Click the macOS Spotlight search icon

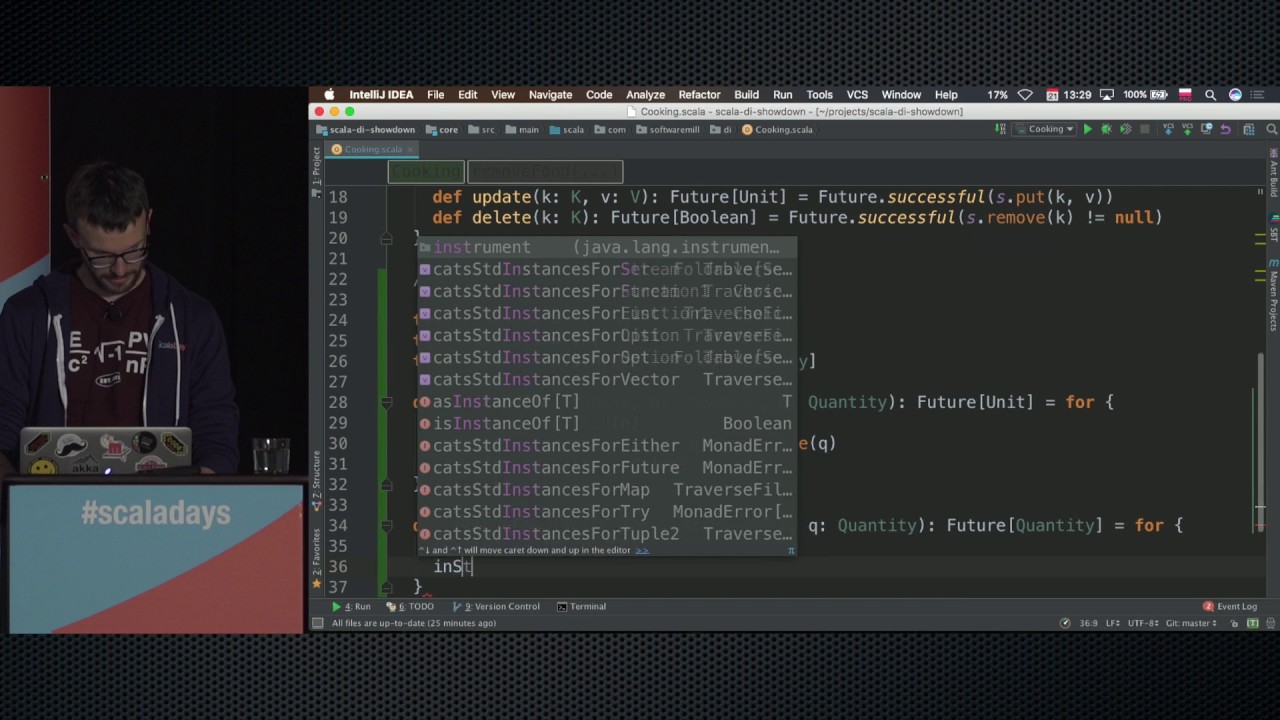(x=1210, y=95)
